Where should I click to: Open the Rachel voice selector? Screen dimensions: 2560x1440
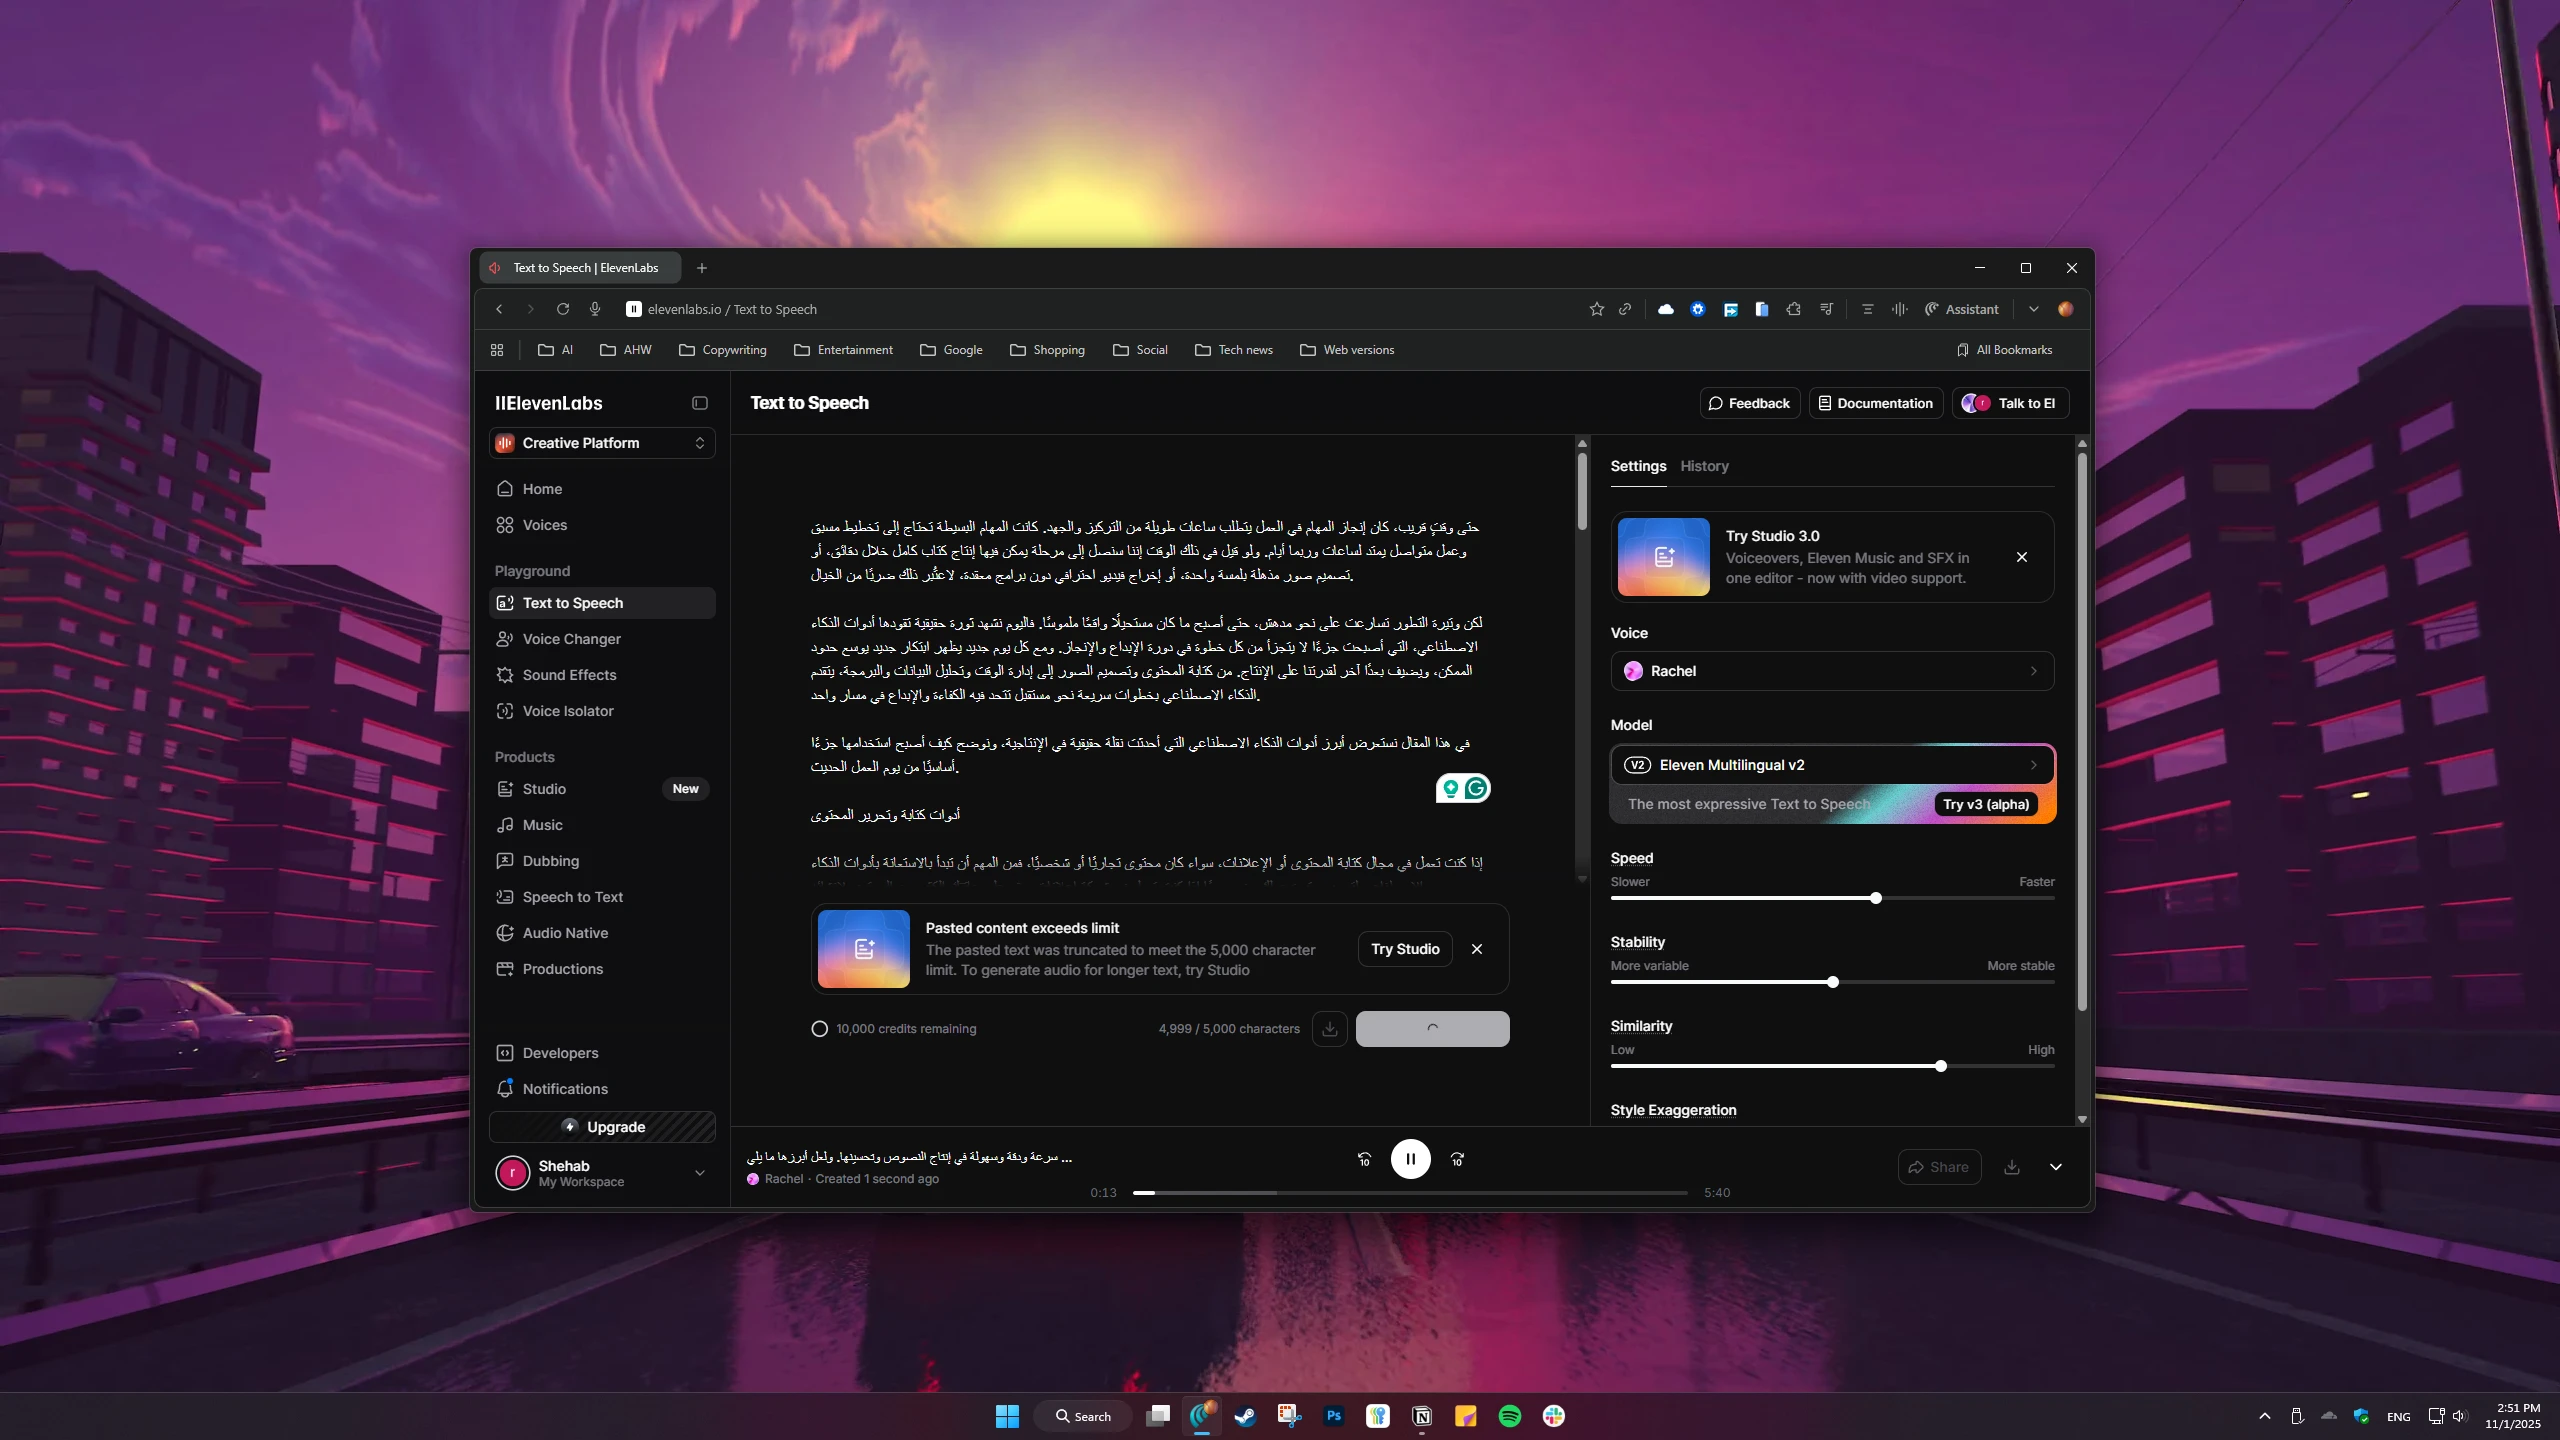[1832, 671]
